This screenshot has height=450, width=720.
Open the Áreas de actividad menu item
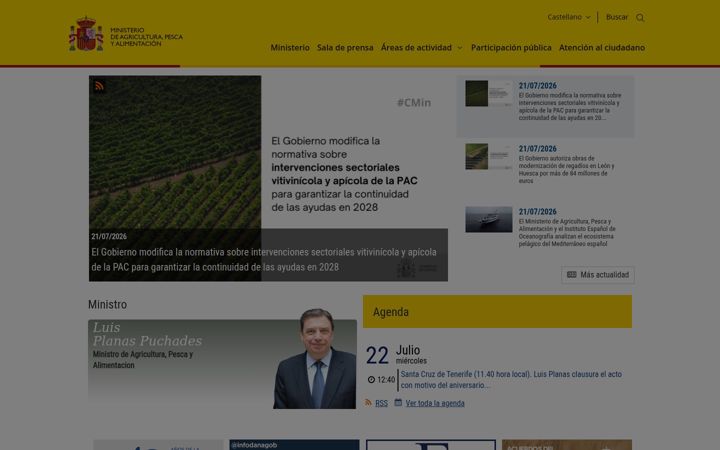click(416, 47)
